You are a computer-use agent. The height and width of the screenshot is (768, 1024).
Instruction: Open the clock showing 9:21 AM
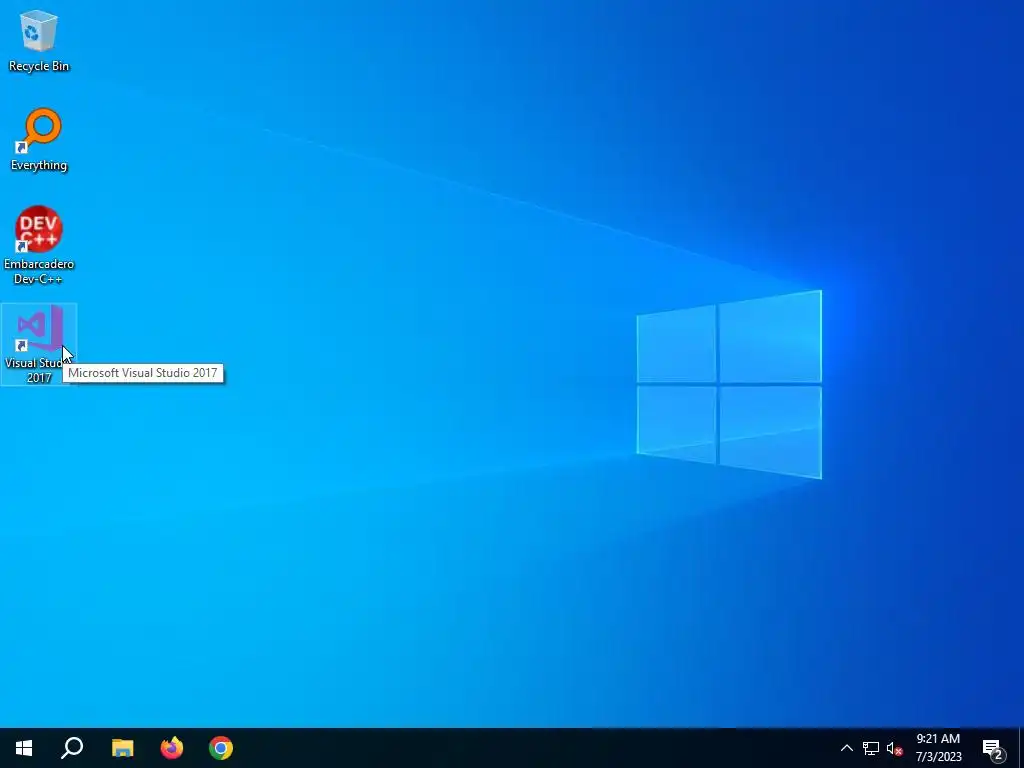point(938,748)
